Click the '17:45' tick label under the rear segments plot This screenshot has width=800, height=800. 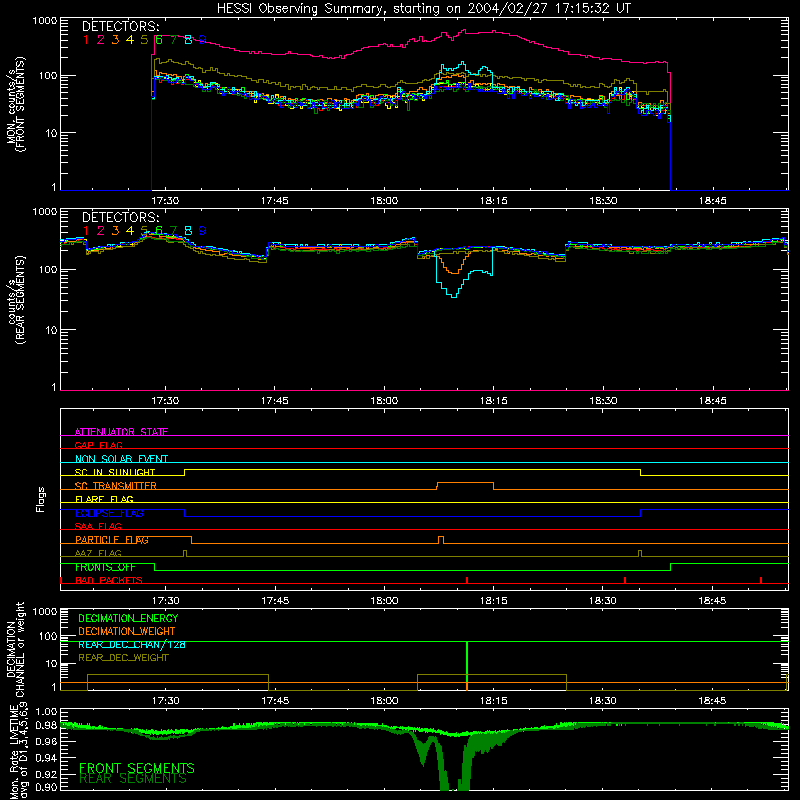tap(274, 401)
